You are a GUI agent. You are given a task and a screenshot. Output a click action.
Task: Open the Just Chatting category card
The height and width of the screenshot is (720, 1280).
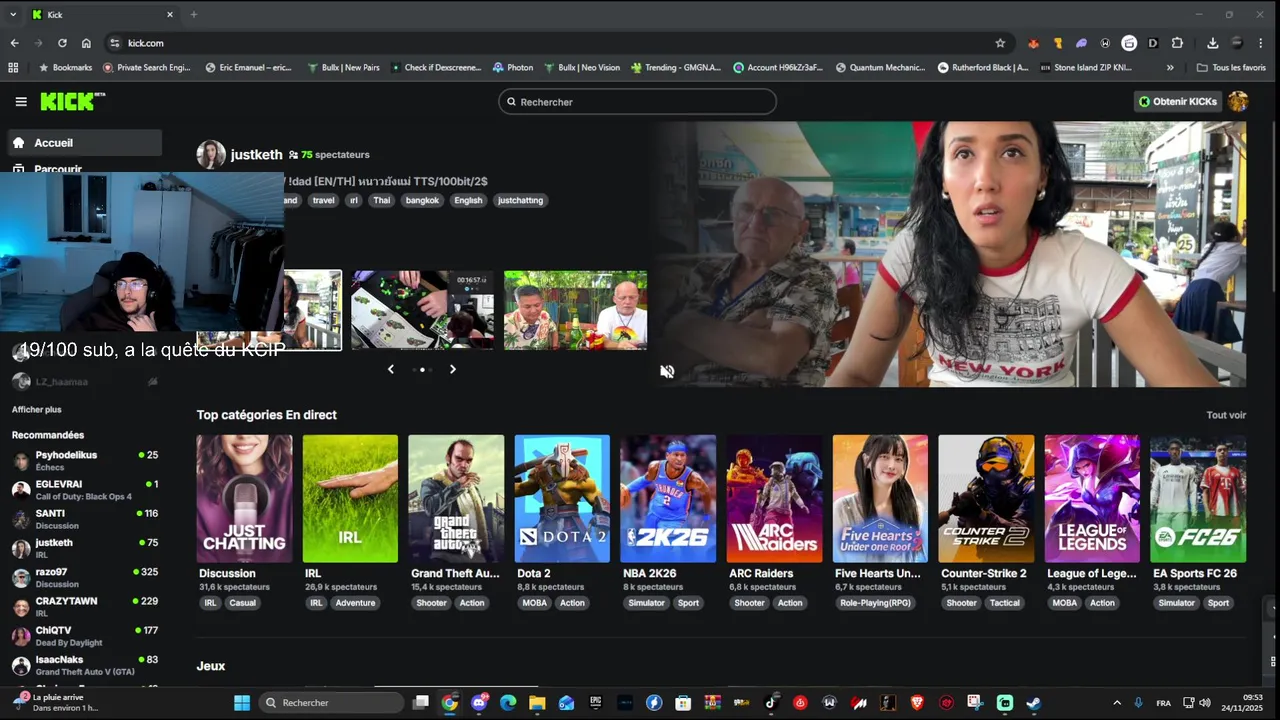244,498
